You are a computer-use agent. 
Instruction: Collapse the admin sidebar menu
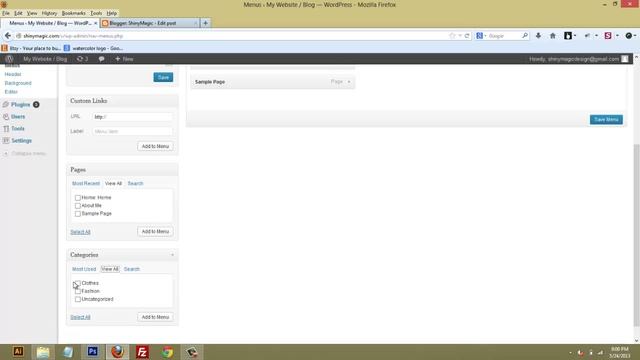tap(24, 153)
